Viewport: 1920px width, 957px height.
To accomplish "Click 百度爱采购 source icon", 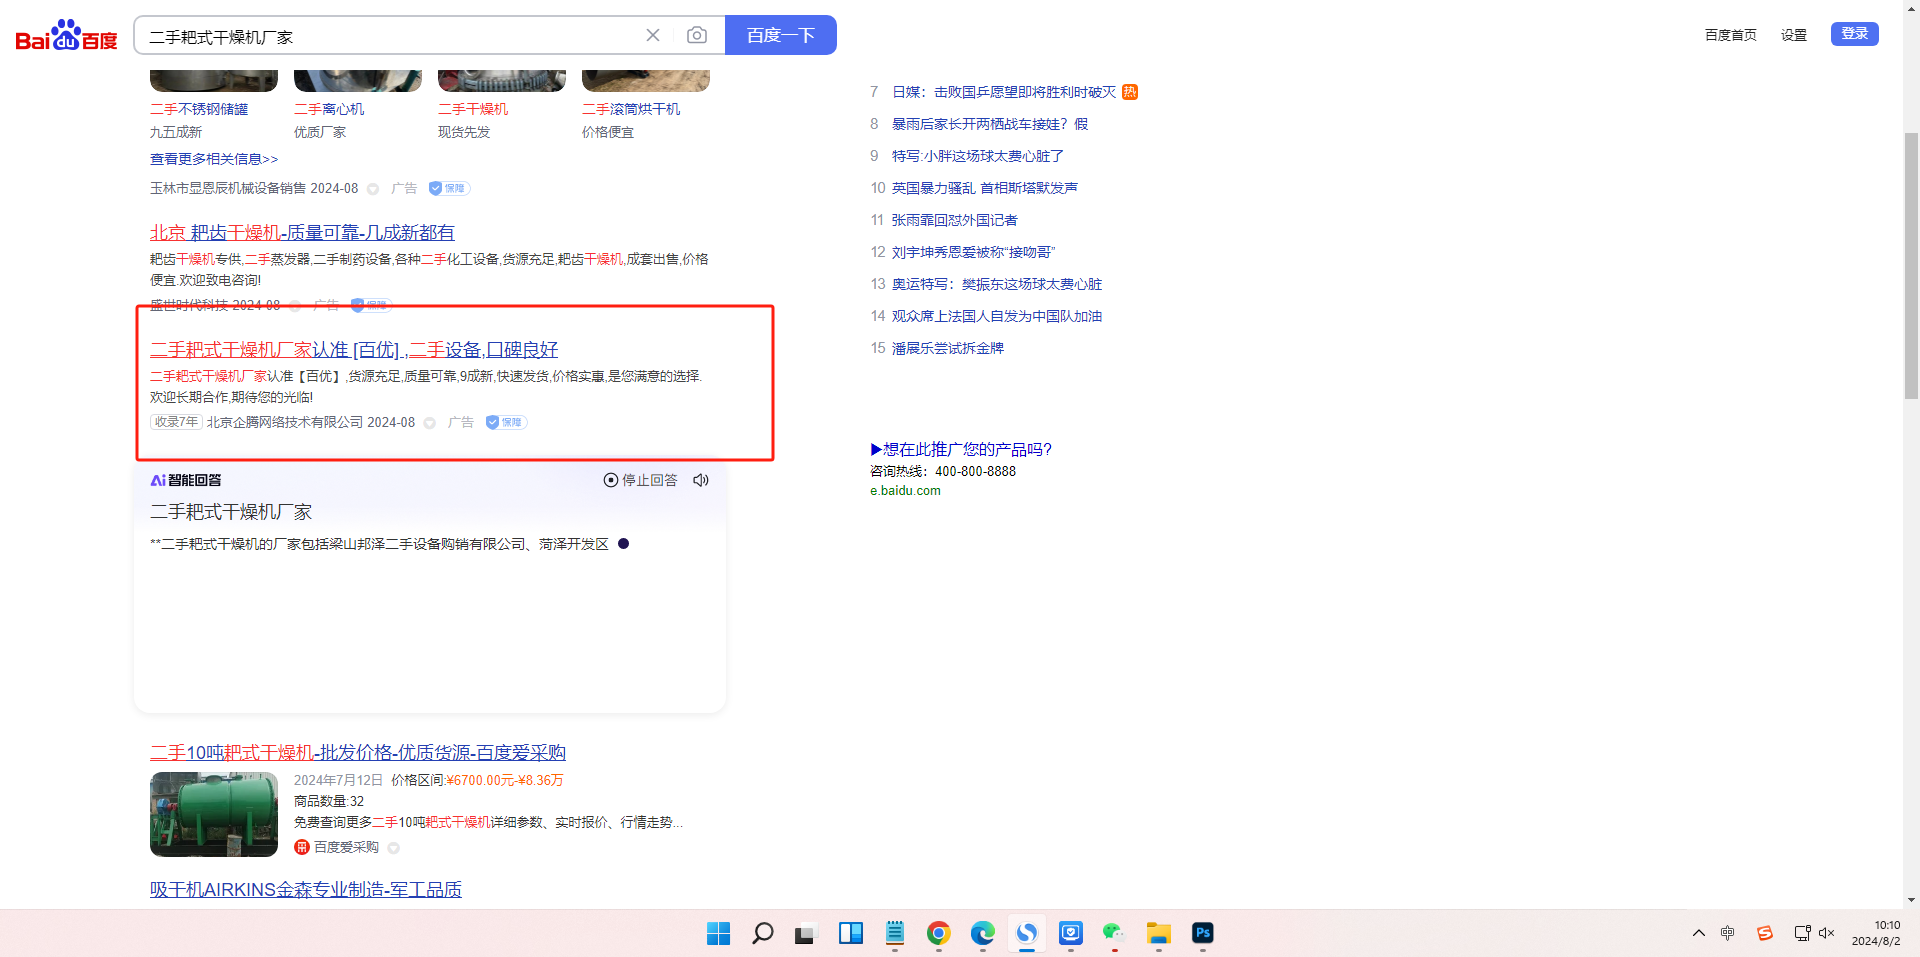I will pyautogui.click(x=302, y=847).
